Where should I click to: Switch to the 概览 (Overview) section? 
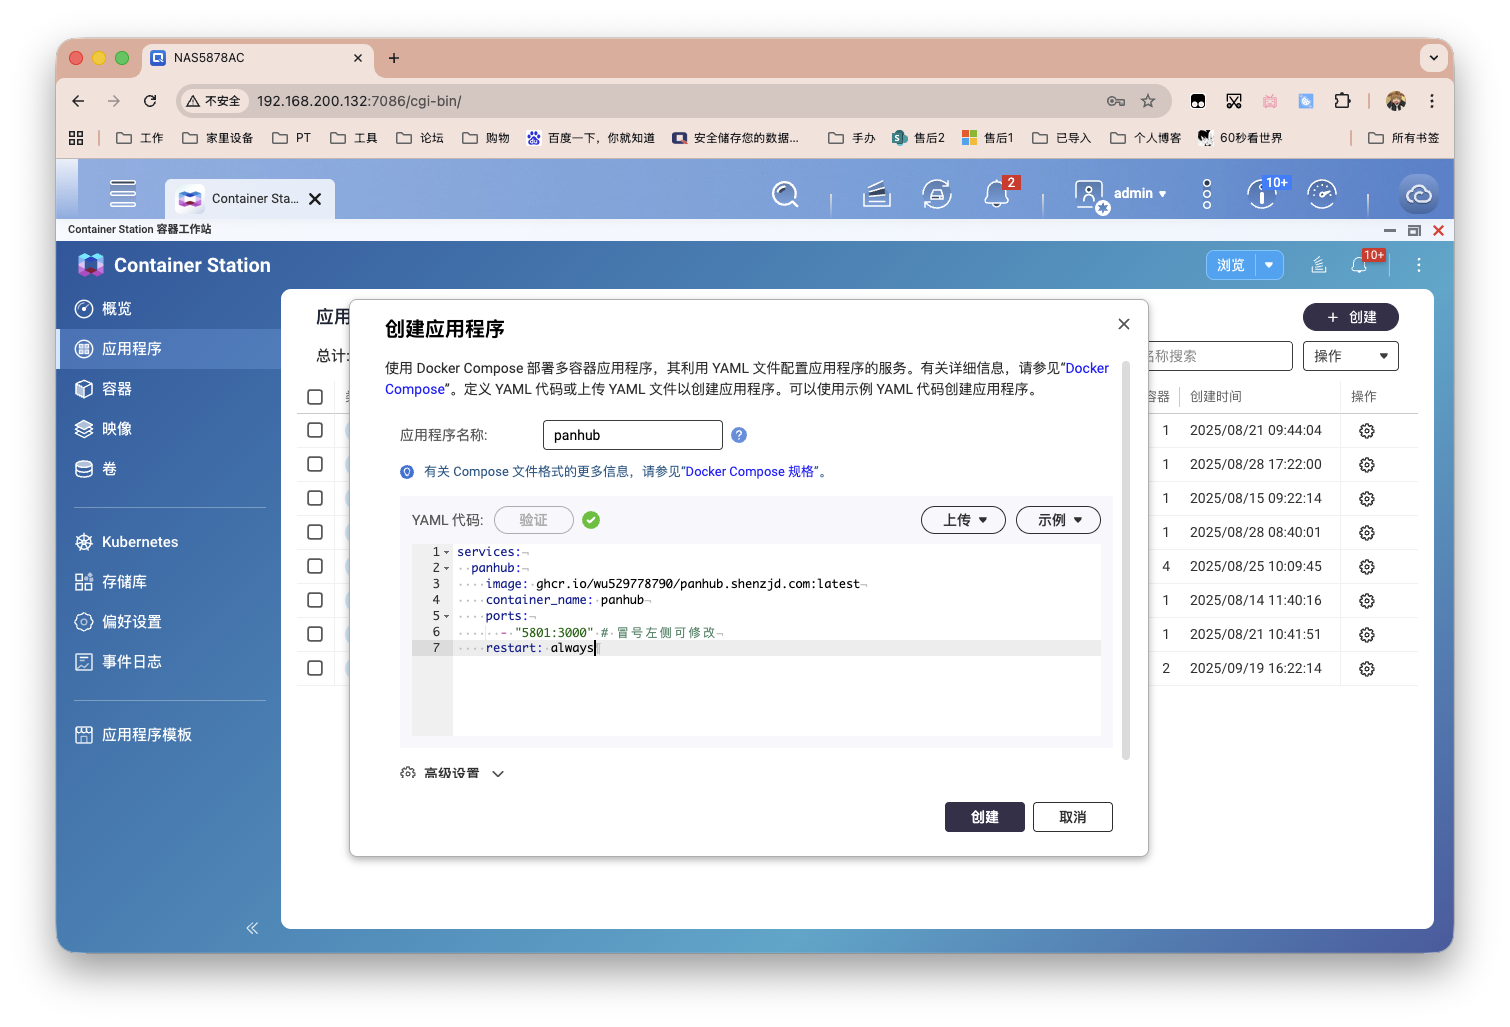(114, 308)
